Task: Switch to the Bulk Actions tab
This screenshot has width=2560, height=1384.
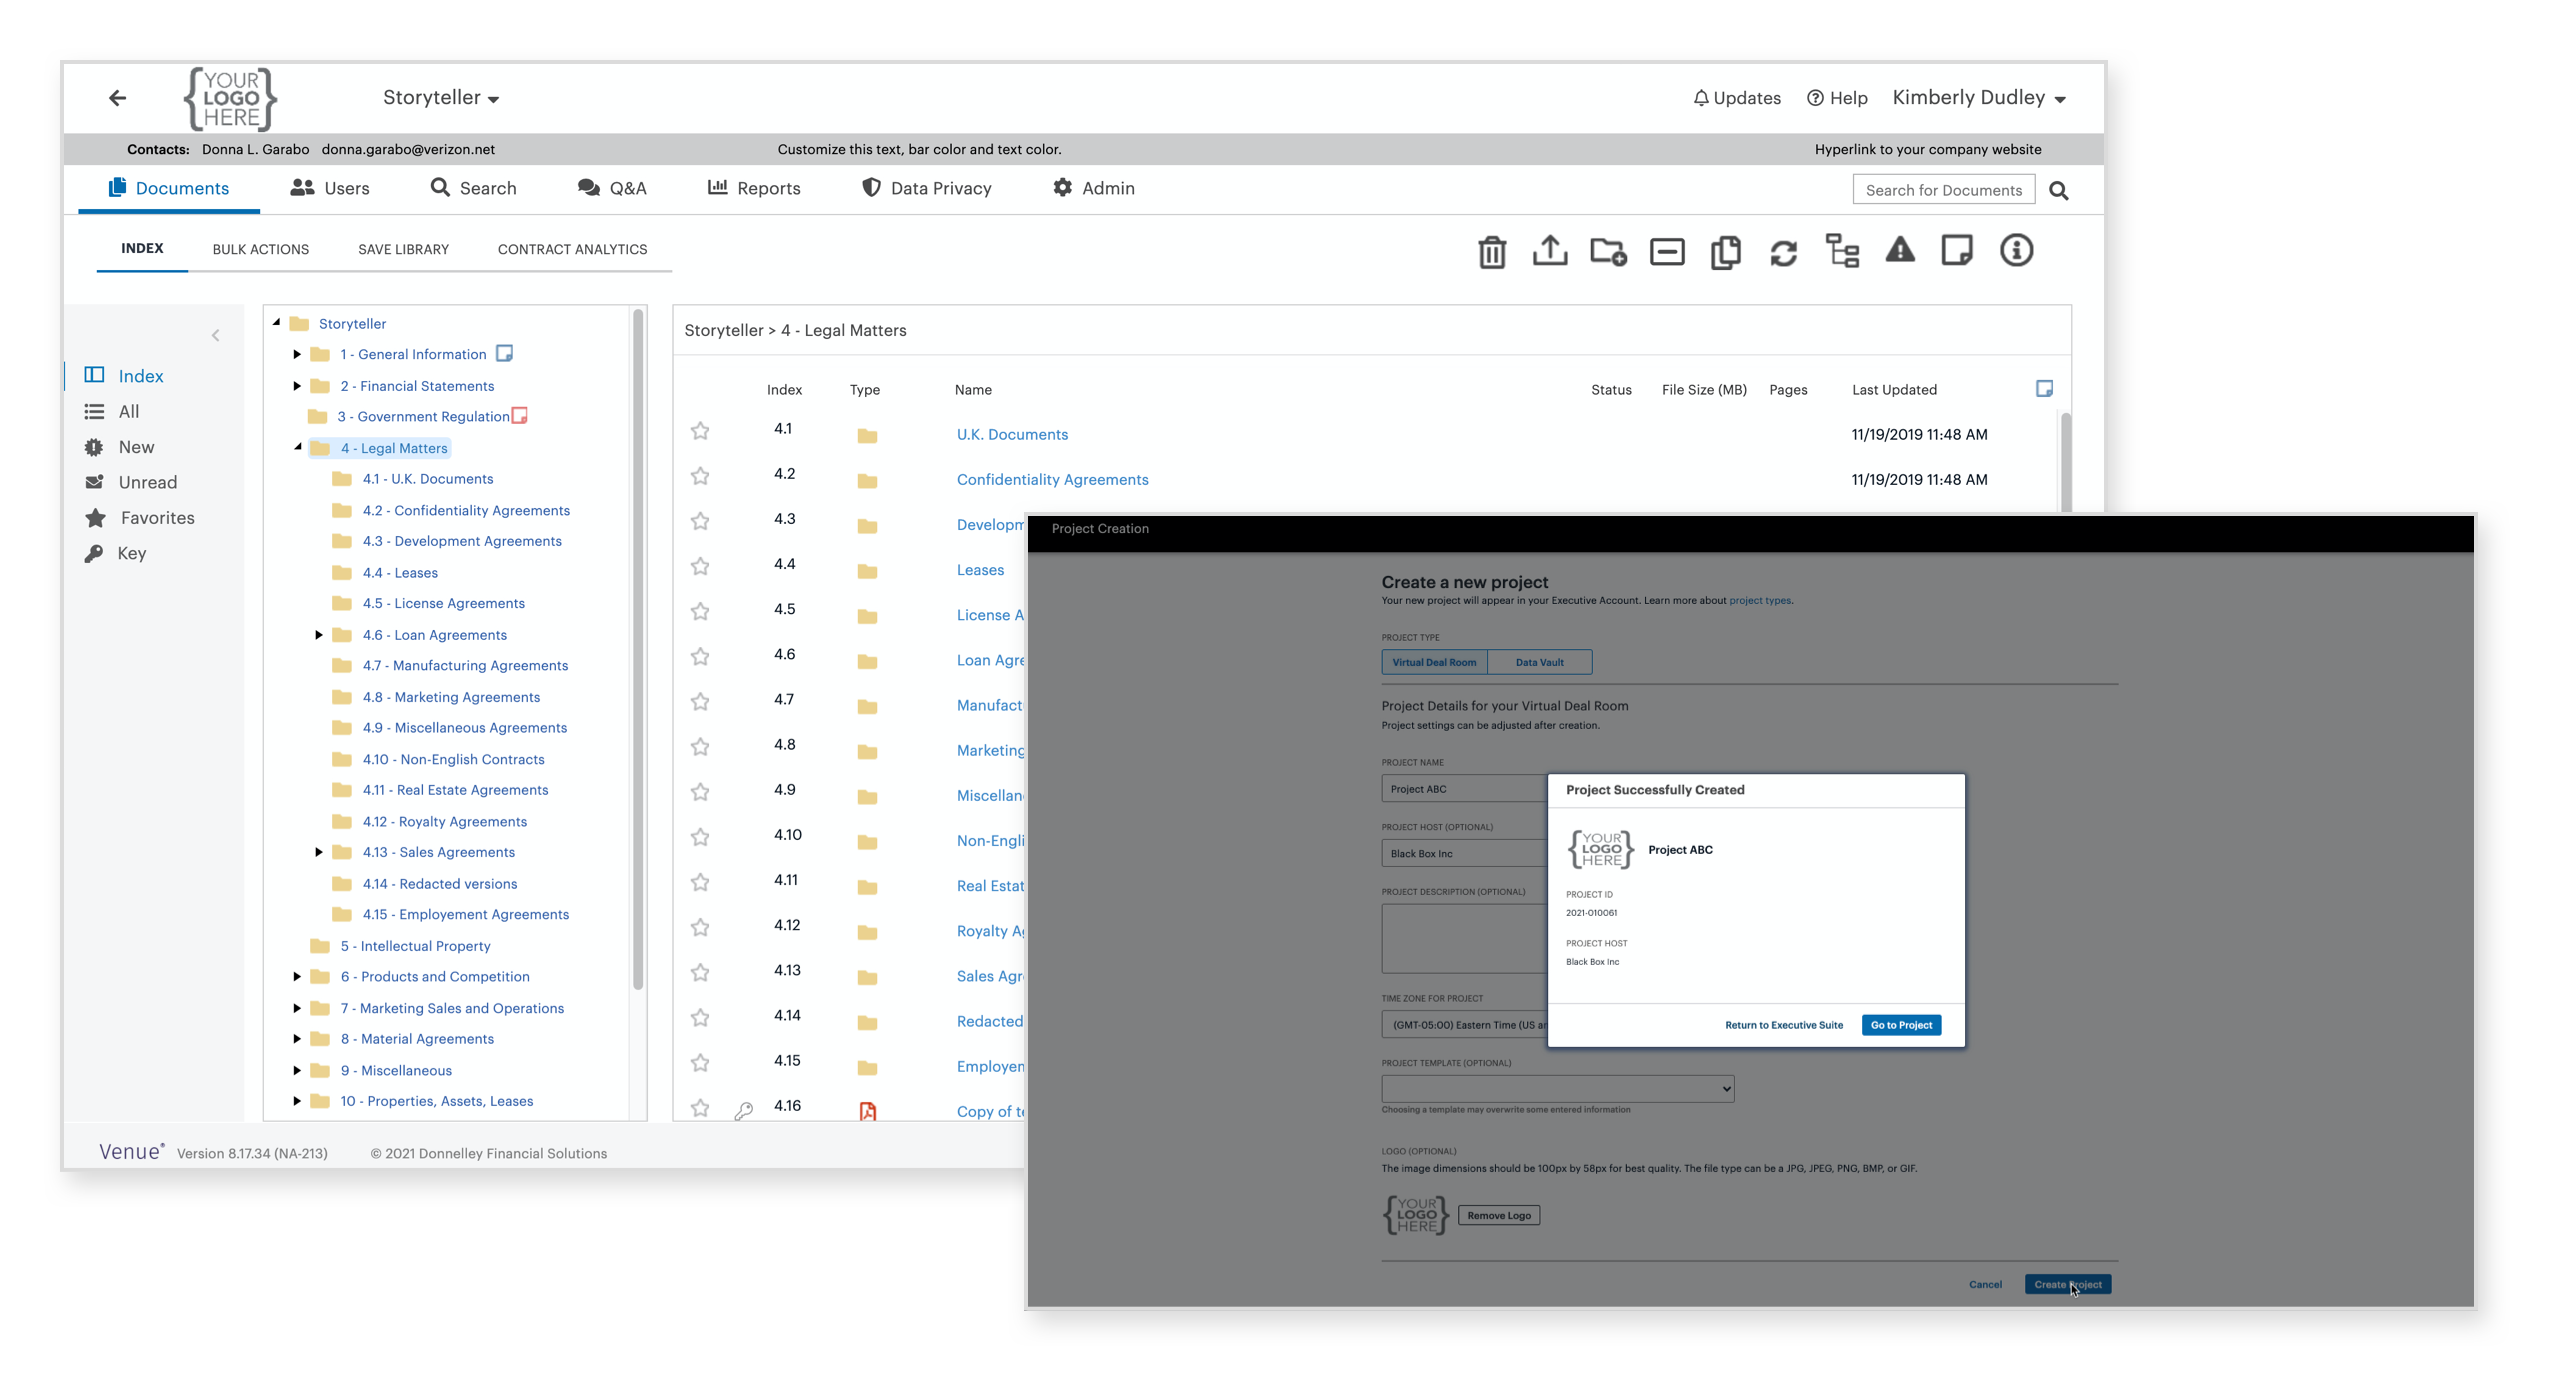Action: 260,249
